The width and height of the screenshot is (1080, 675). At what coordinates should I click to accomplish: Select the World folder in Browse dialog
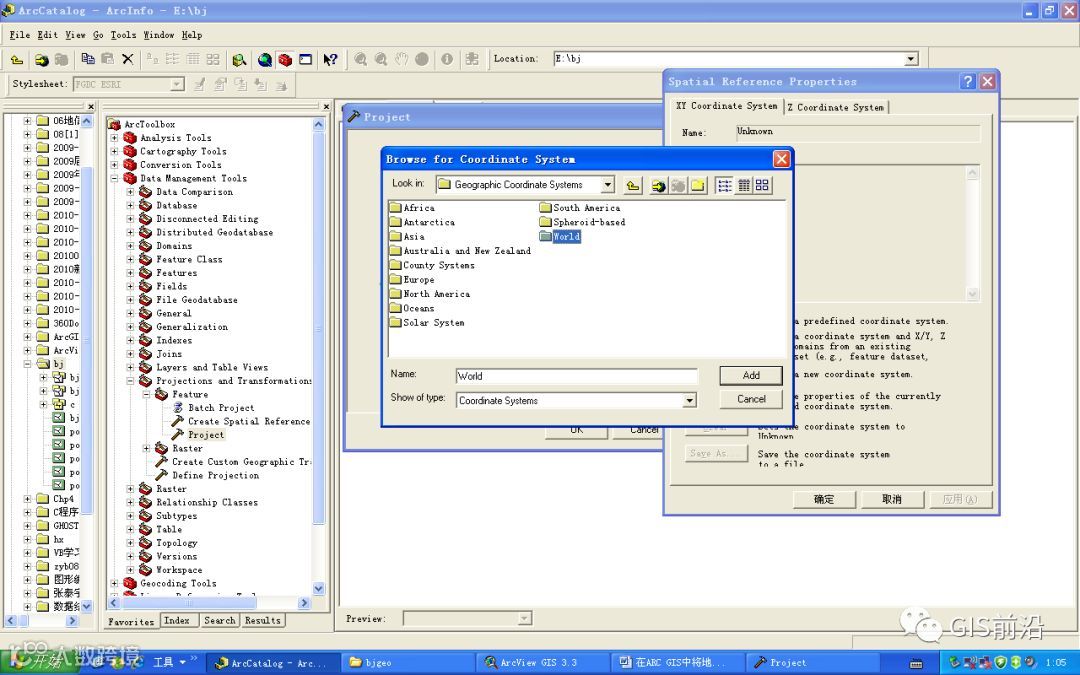pyautogui.click(x=560, y=236)
